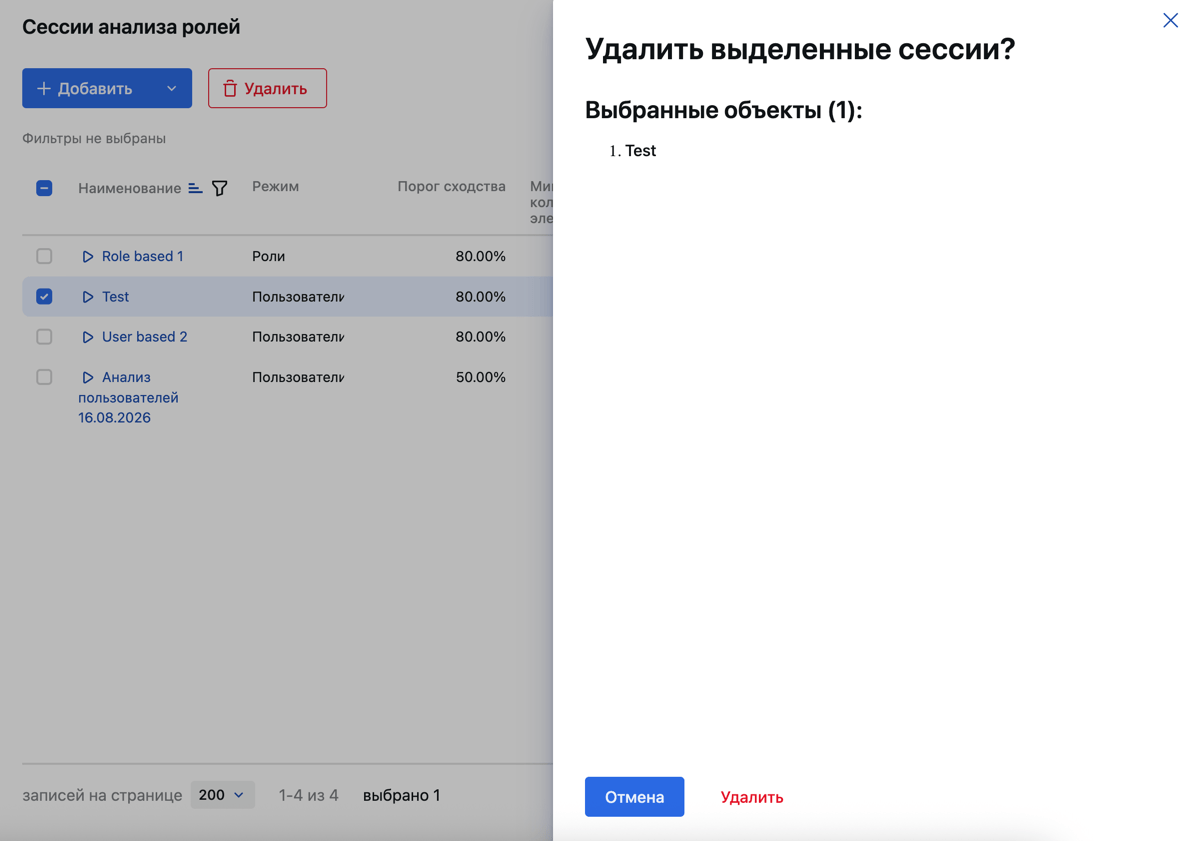Click the play triangle icon beside User based 2
This screenshot has height=841, width=1189.
88,337
